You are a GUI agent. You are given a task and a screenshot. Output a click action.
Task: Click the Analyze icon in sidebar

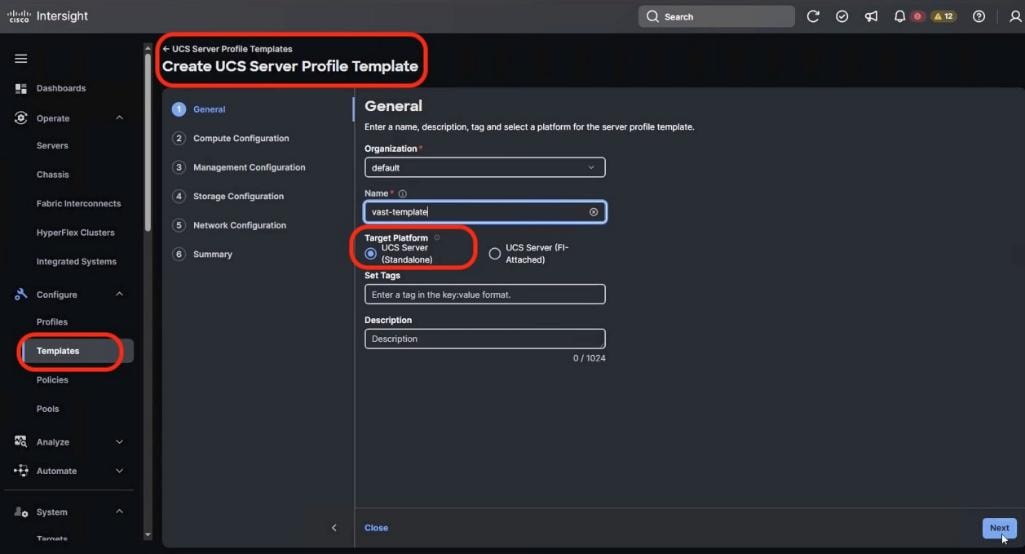(21, 441)
